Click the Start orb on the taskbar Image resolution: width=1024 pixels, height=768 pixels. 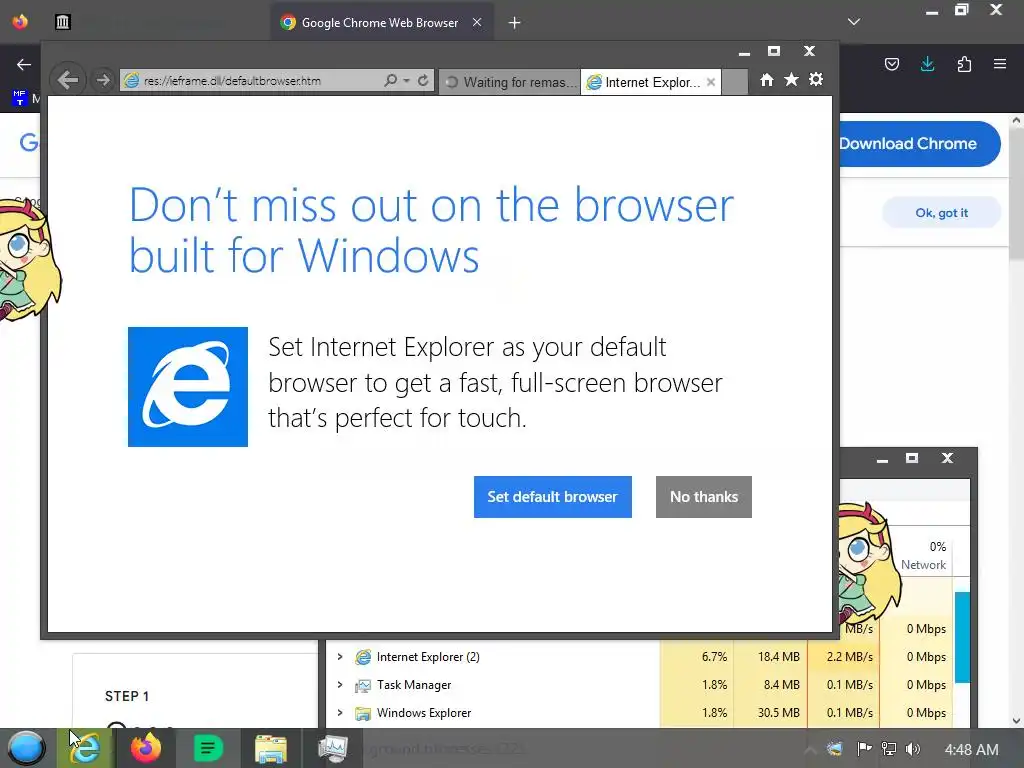click(27, 748)
